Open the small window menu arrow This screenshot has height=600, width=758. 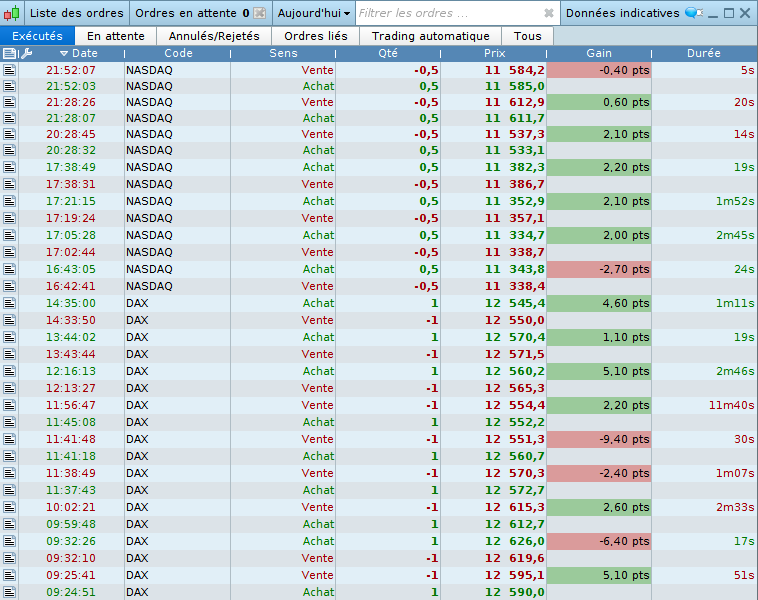pyautogui.click(x=712, y=14)
